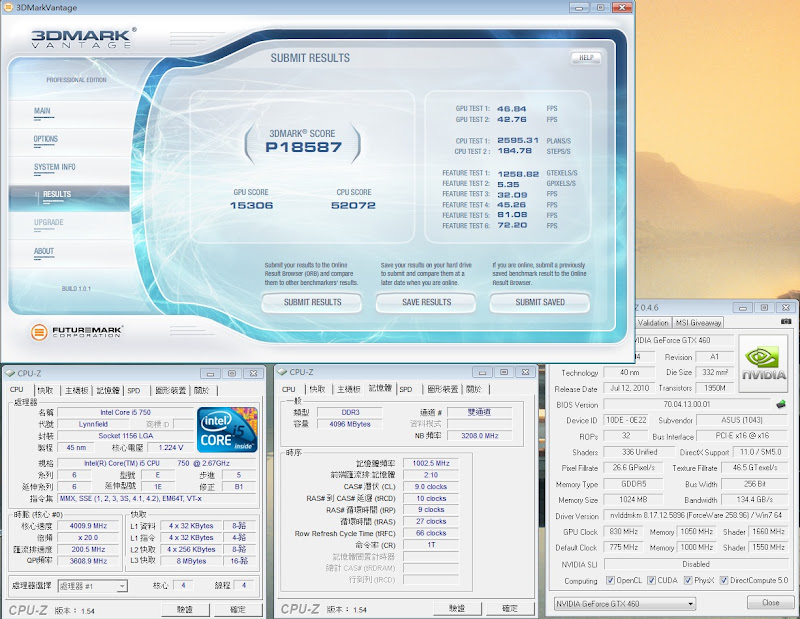800x619 pixels.
Task: Open HELP in 3DMark Vantage
Action: click(x=586, y=58)
